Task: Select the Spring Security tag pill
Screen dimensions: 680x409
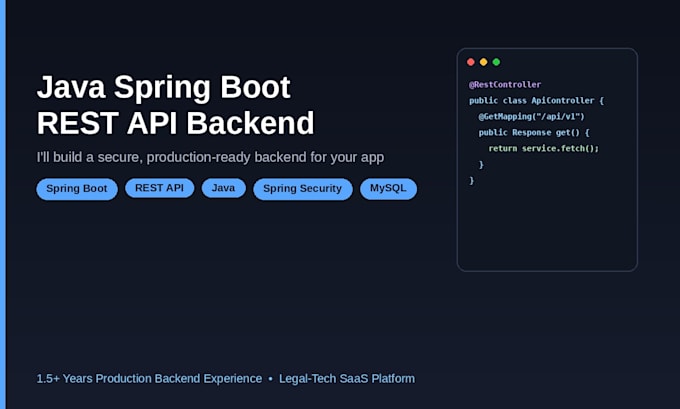Action: (x=303, y=189)
